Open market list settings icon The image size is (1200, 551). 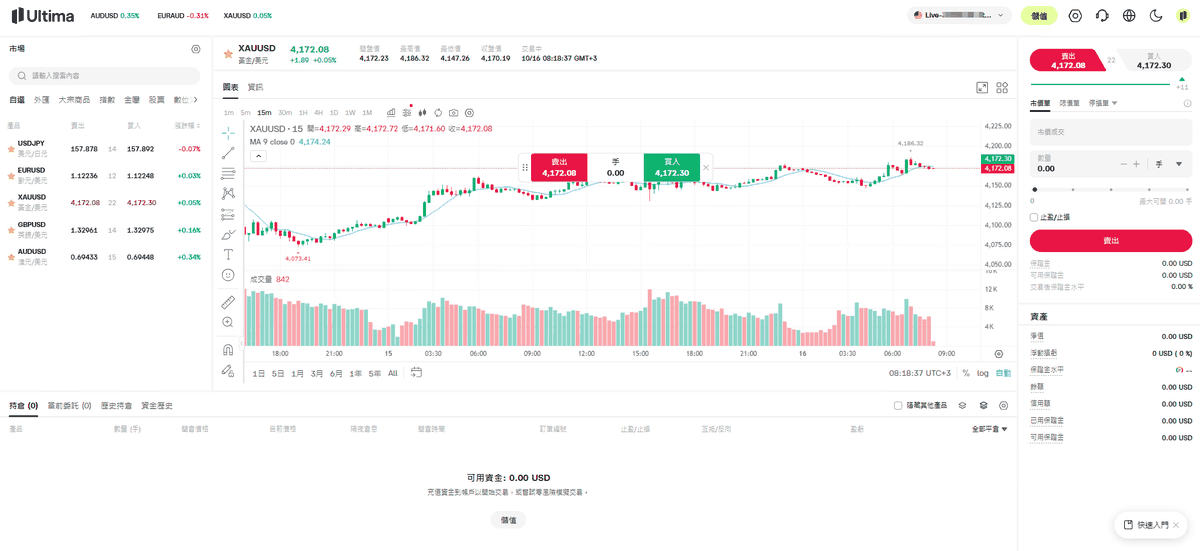coord(196,49)
